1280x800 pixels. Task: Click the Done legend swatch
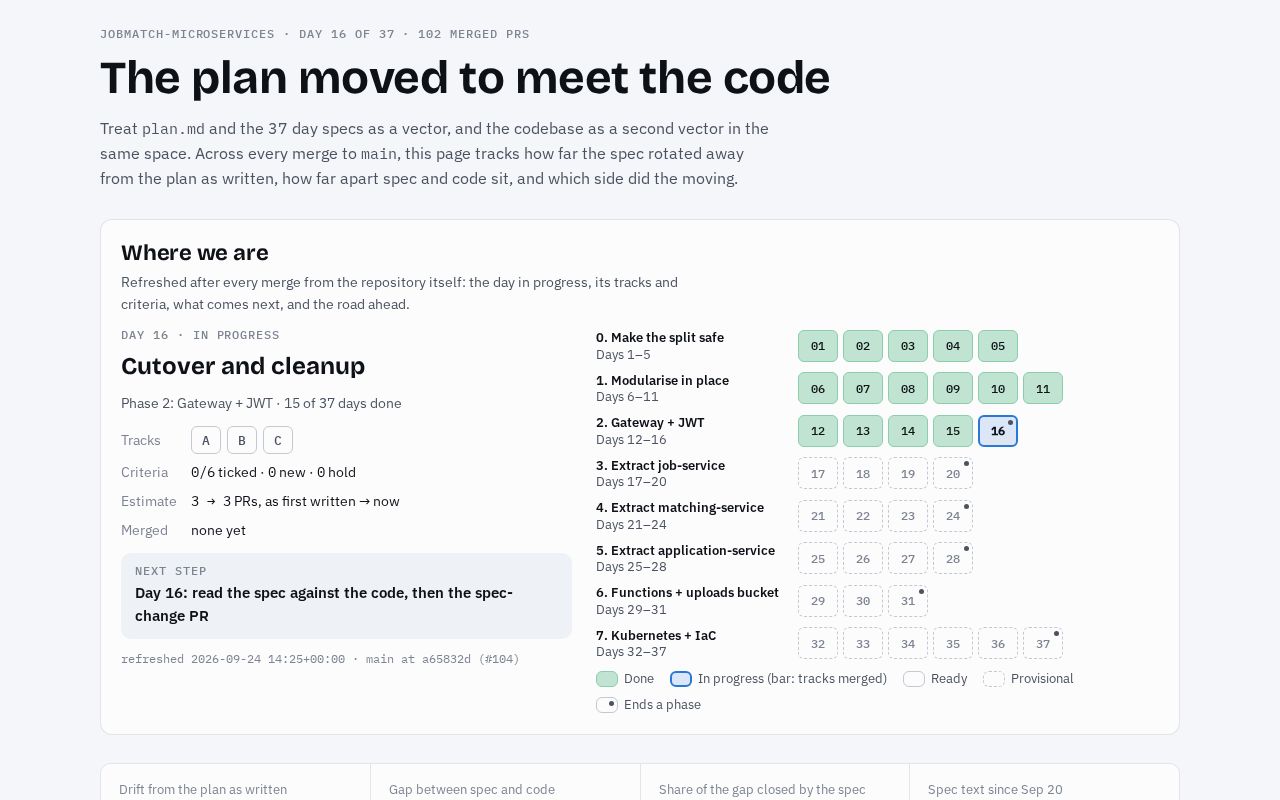pos(607,679)
